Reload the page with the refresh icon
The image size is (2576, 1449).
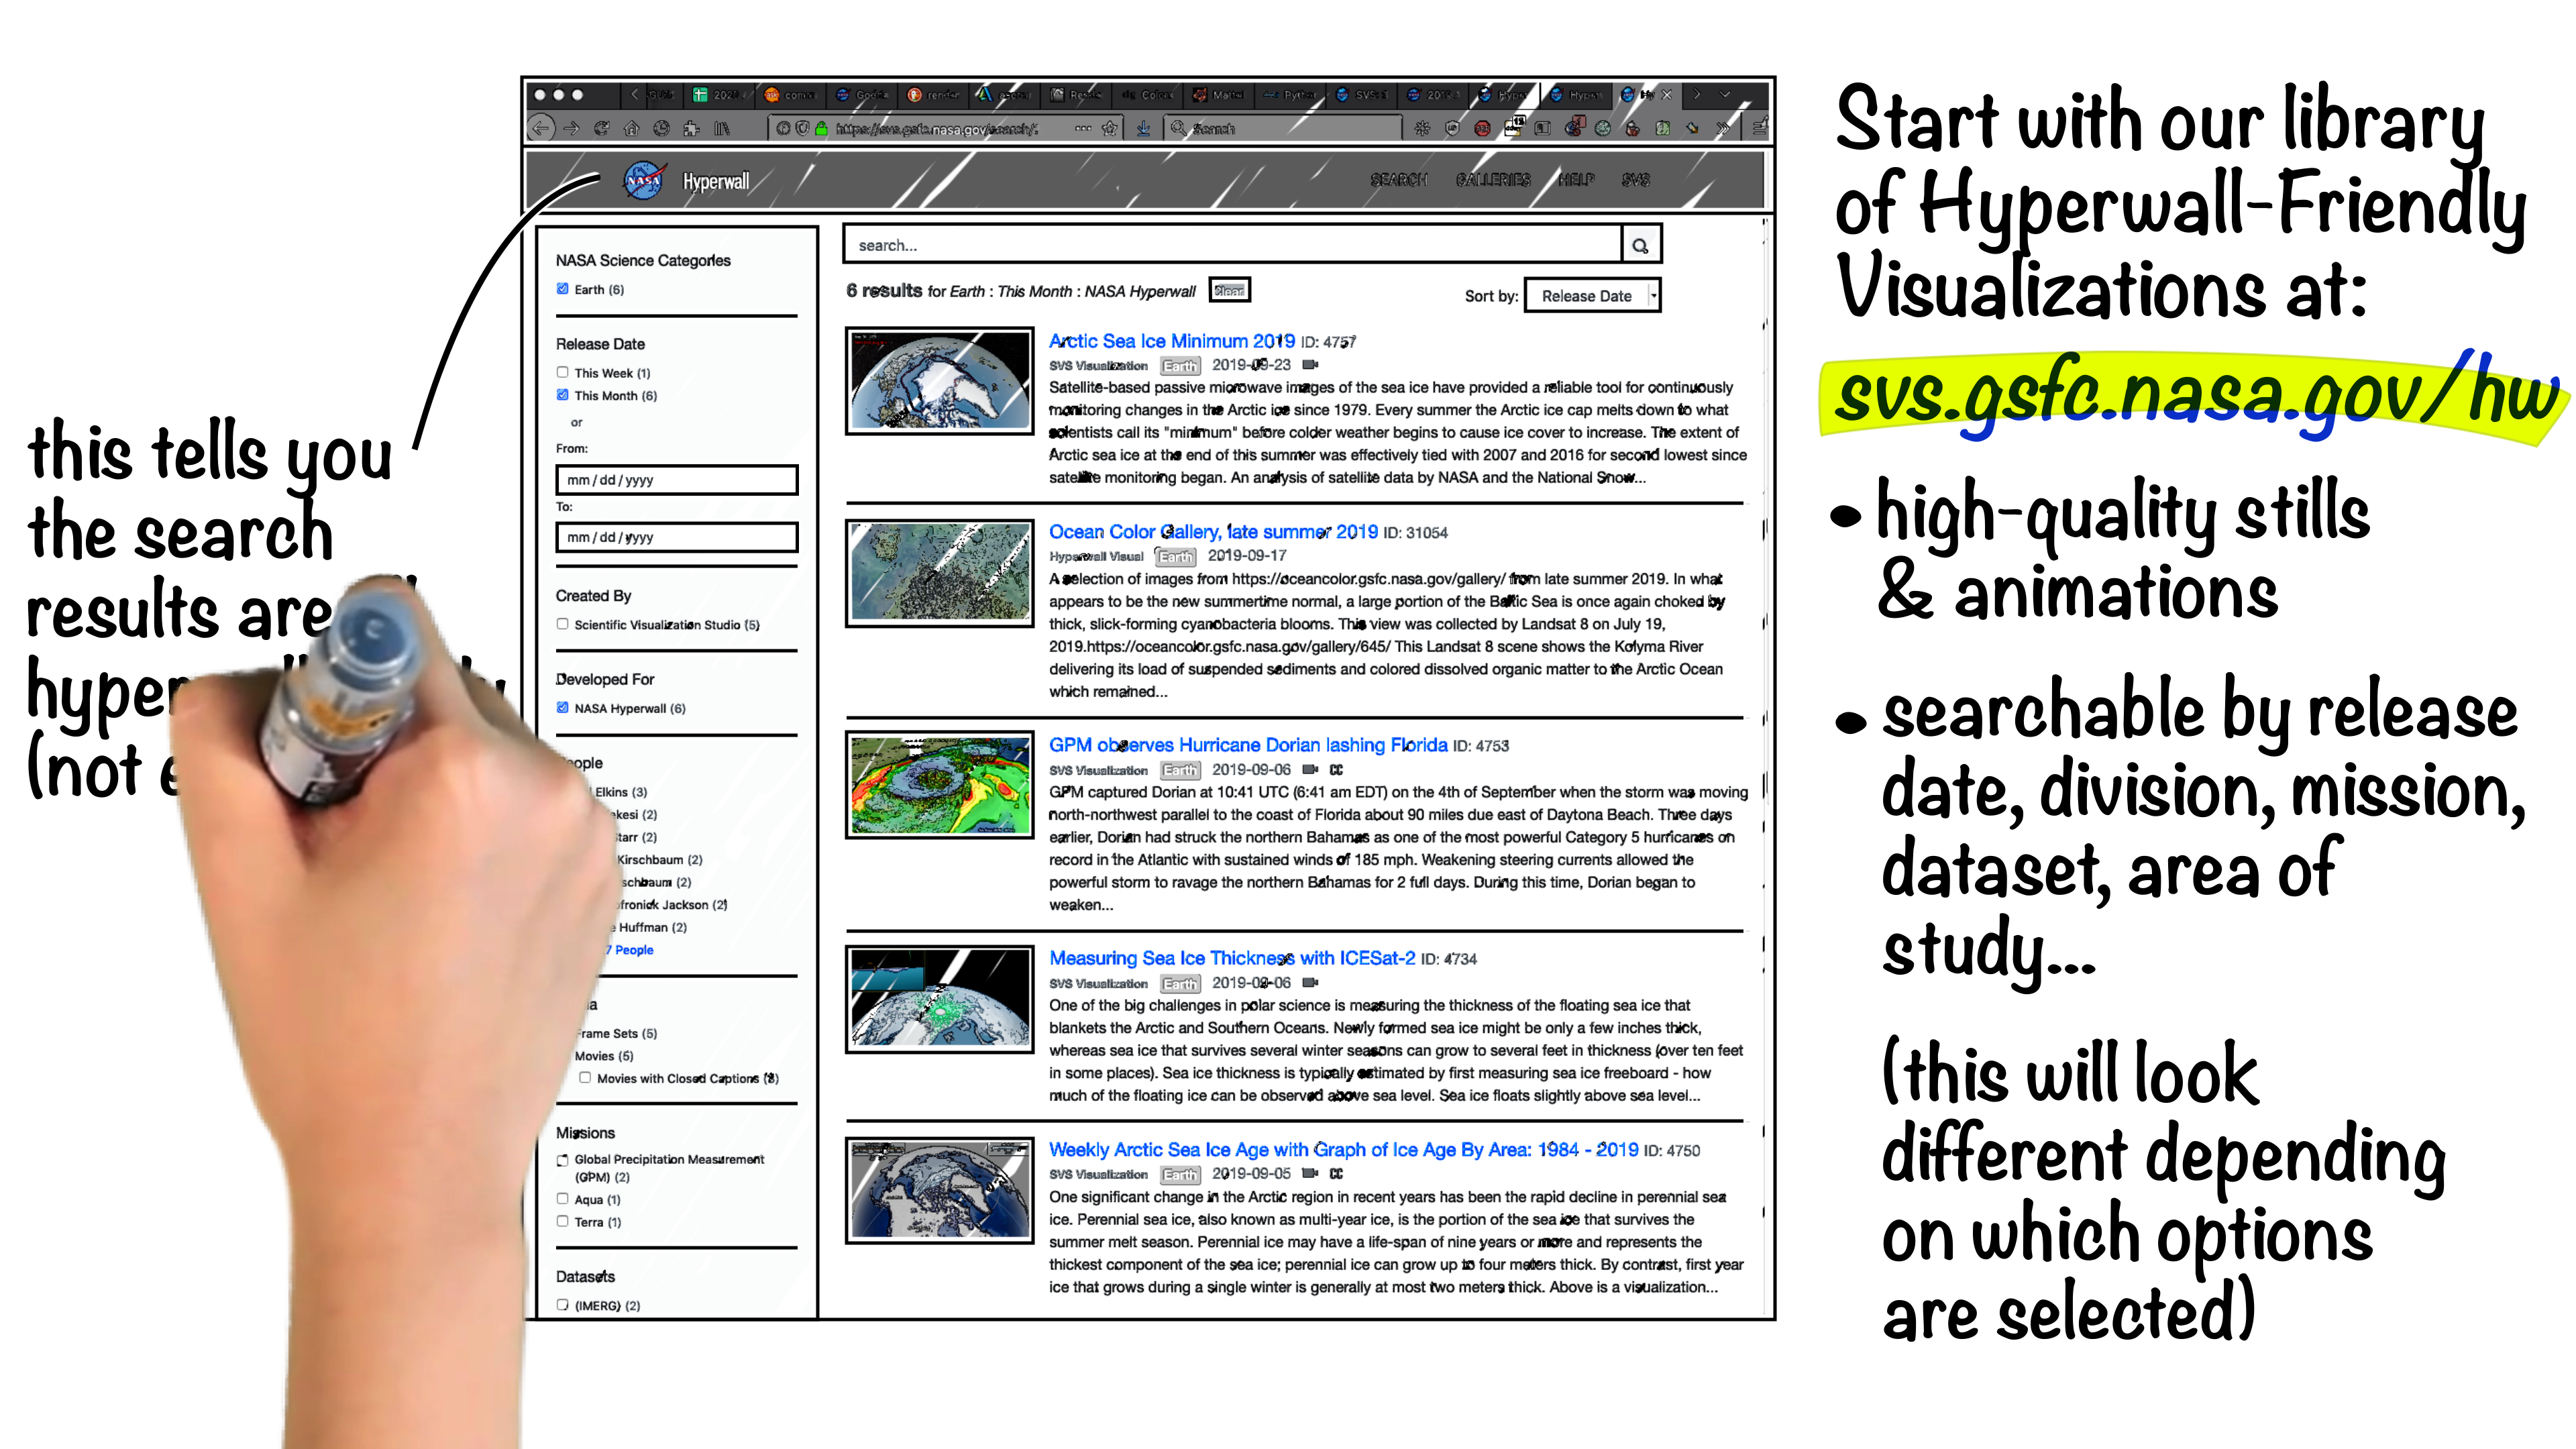[x=601, y=128]
